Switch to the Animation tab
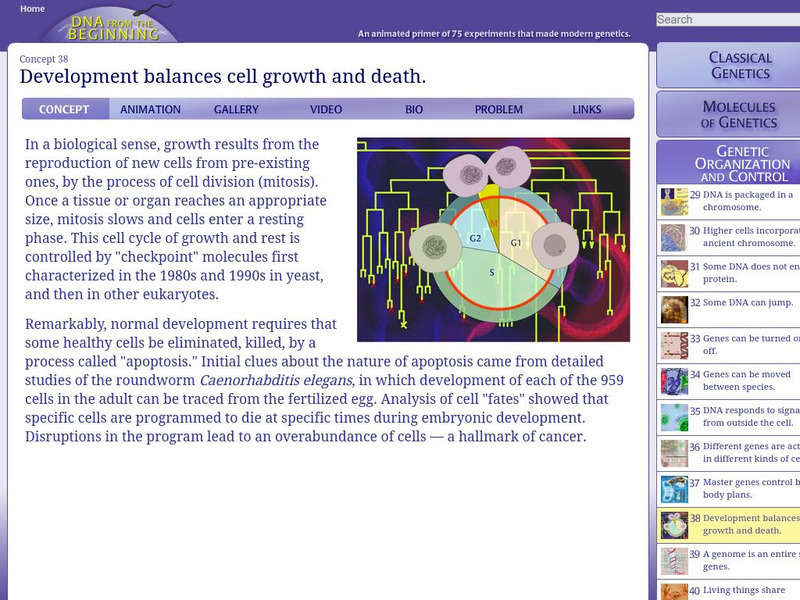The height and width of the screenshot is (600, 800). click(x=150, y=110)
